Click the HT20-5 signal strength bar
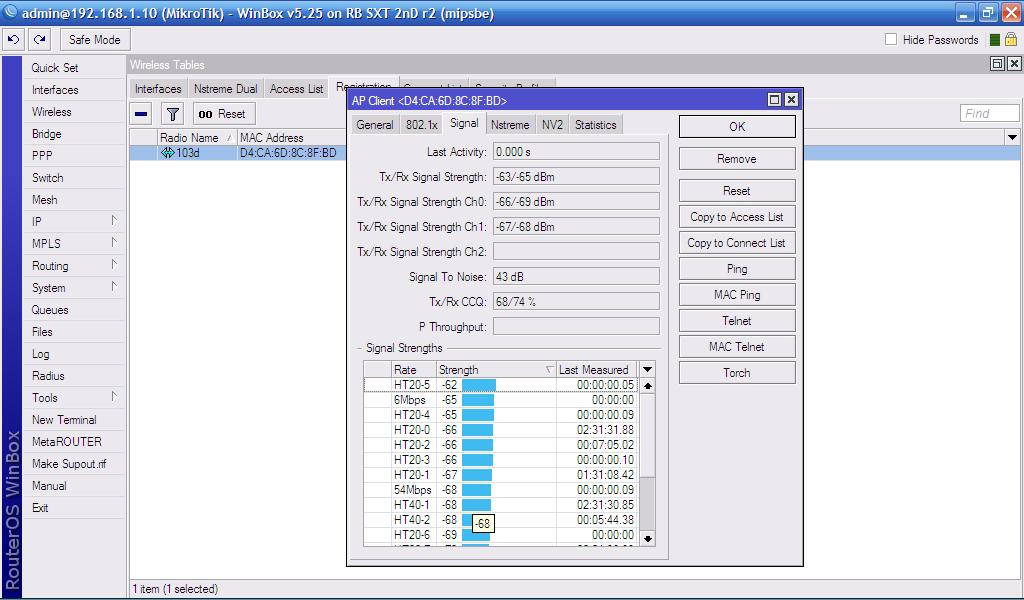Image resolution: width=1024 pixels, height=600 pixels. pyautogui.click(x=479, y=385)
